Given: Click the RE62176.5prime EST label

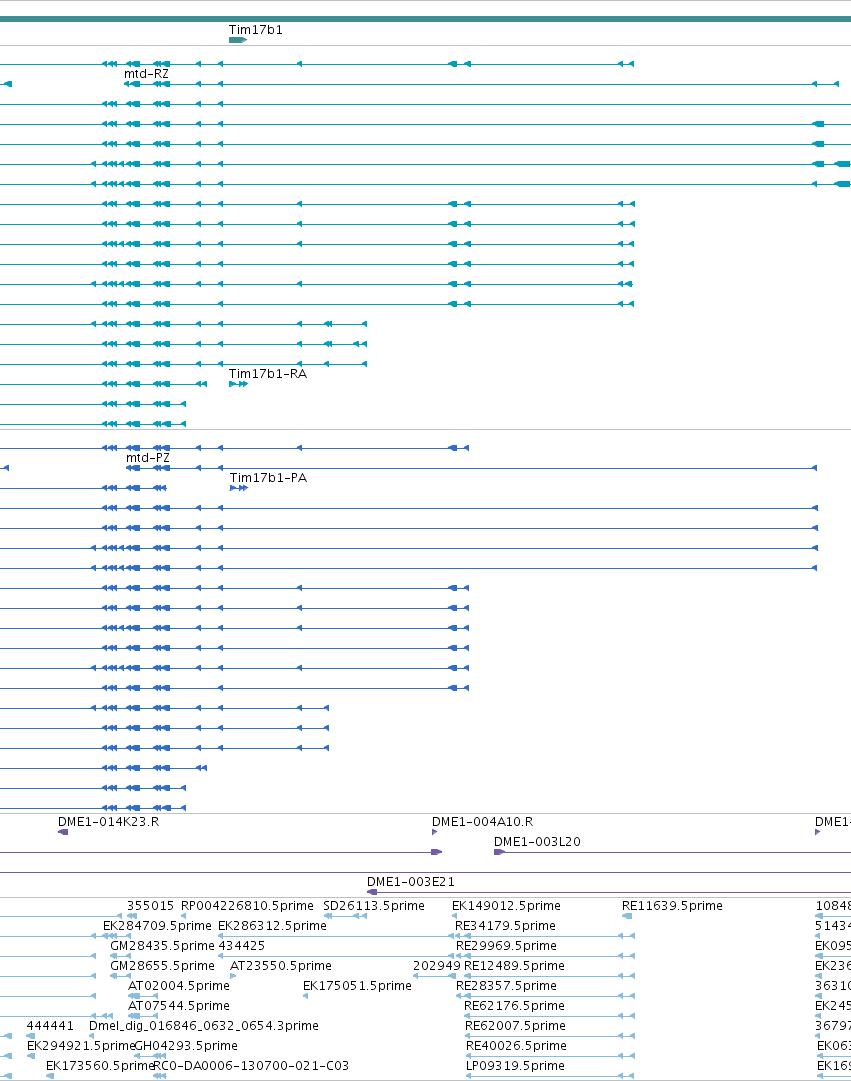Looking at the screenshot, I should pos(514,1006).
